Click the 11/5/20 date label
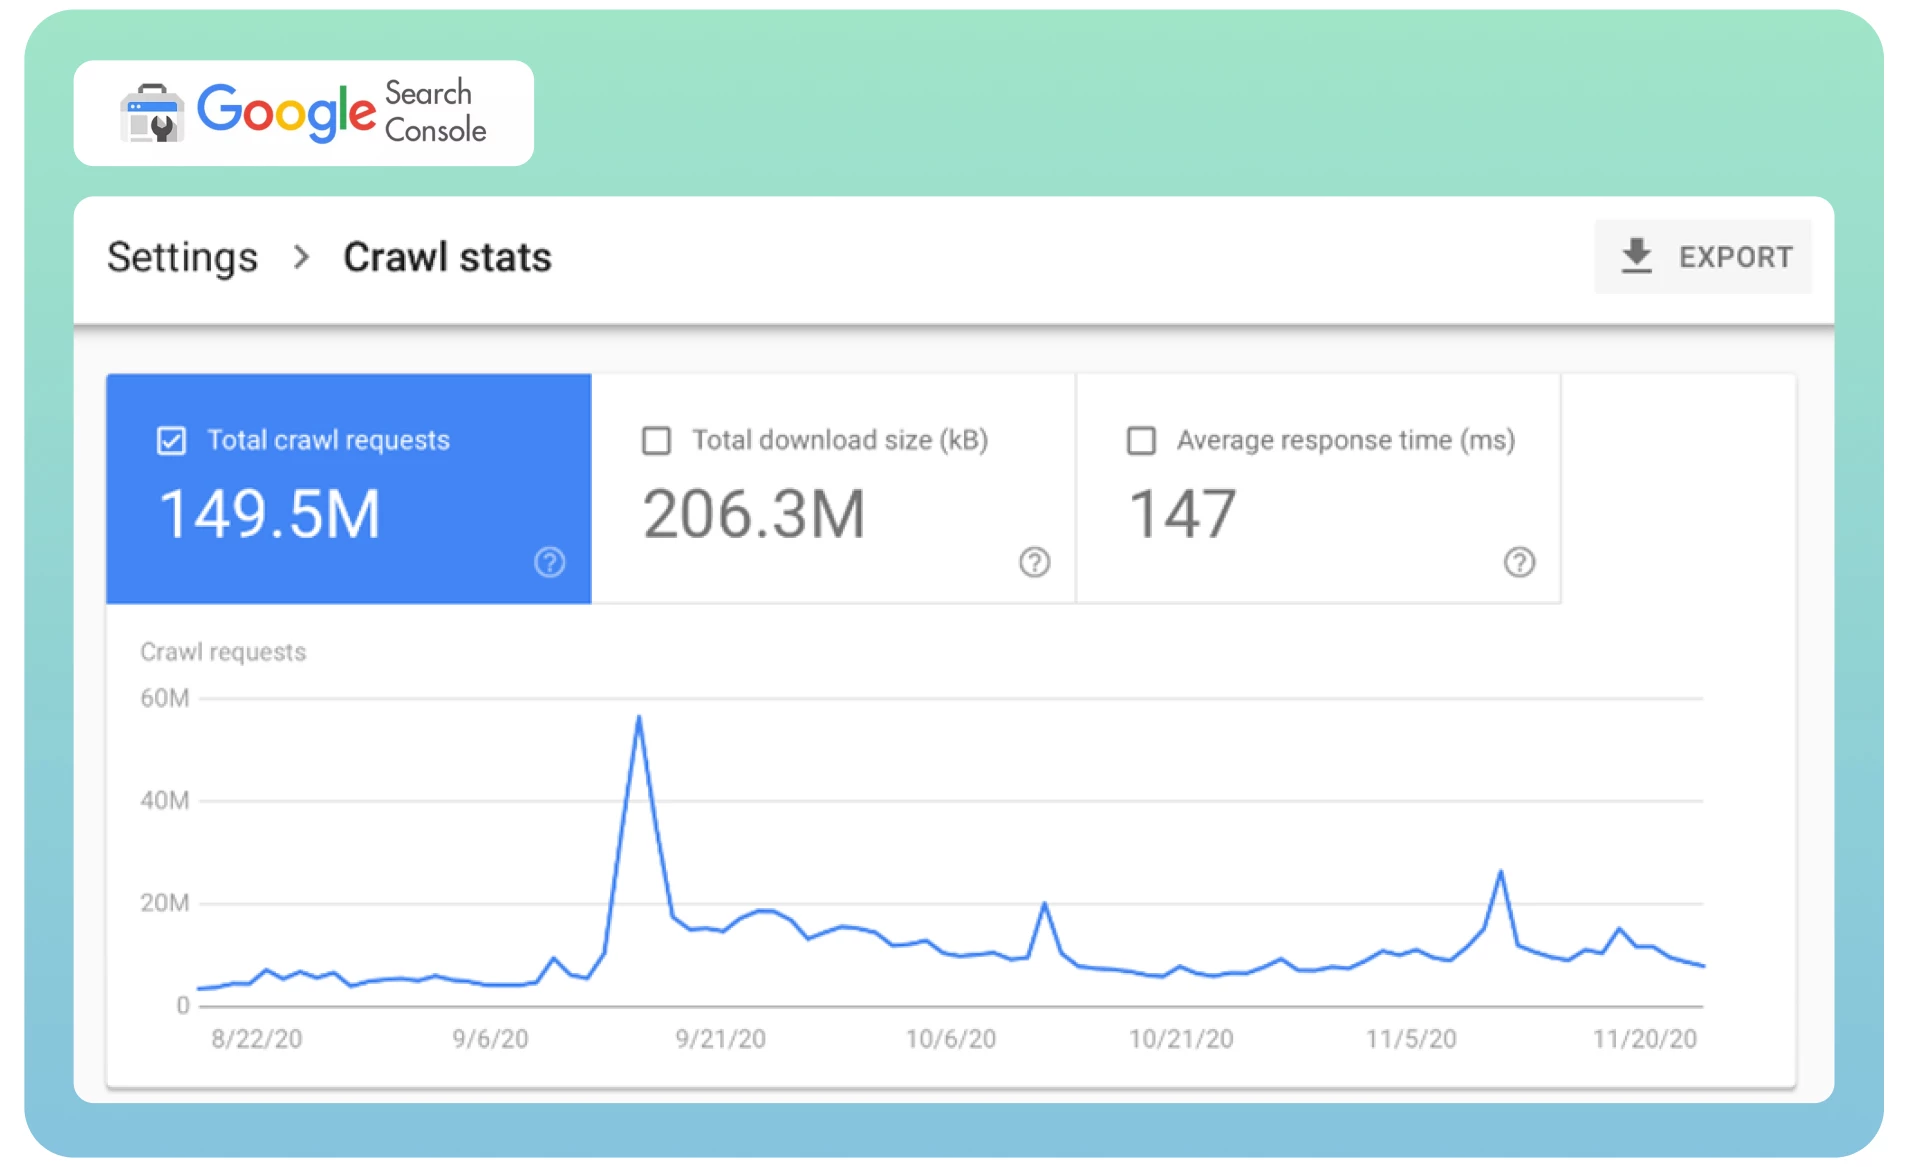 (x=1411, y=1039)
